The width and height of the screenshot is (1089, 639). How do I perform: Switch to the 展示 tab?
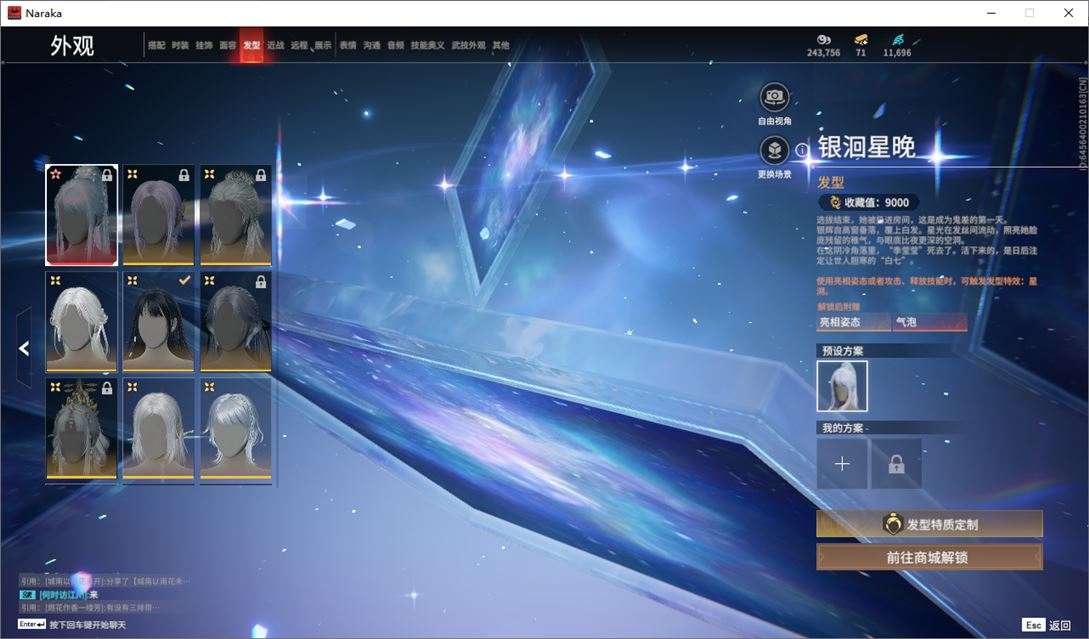(x=323, y=45)
